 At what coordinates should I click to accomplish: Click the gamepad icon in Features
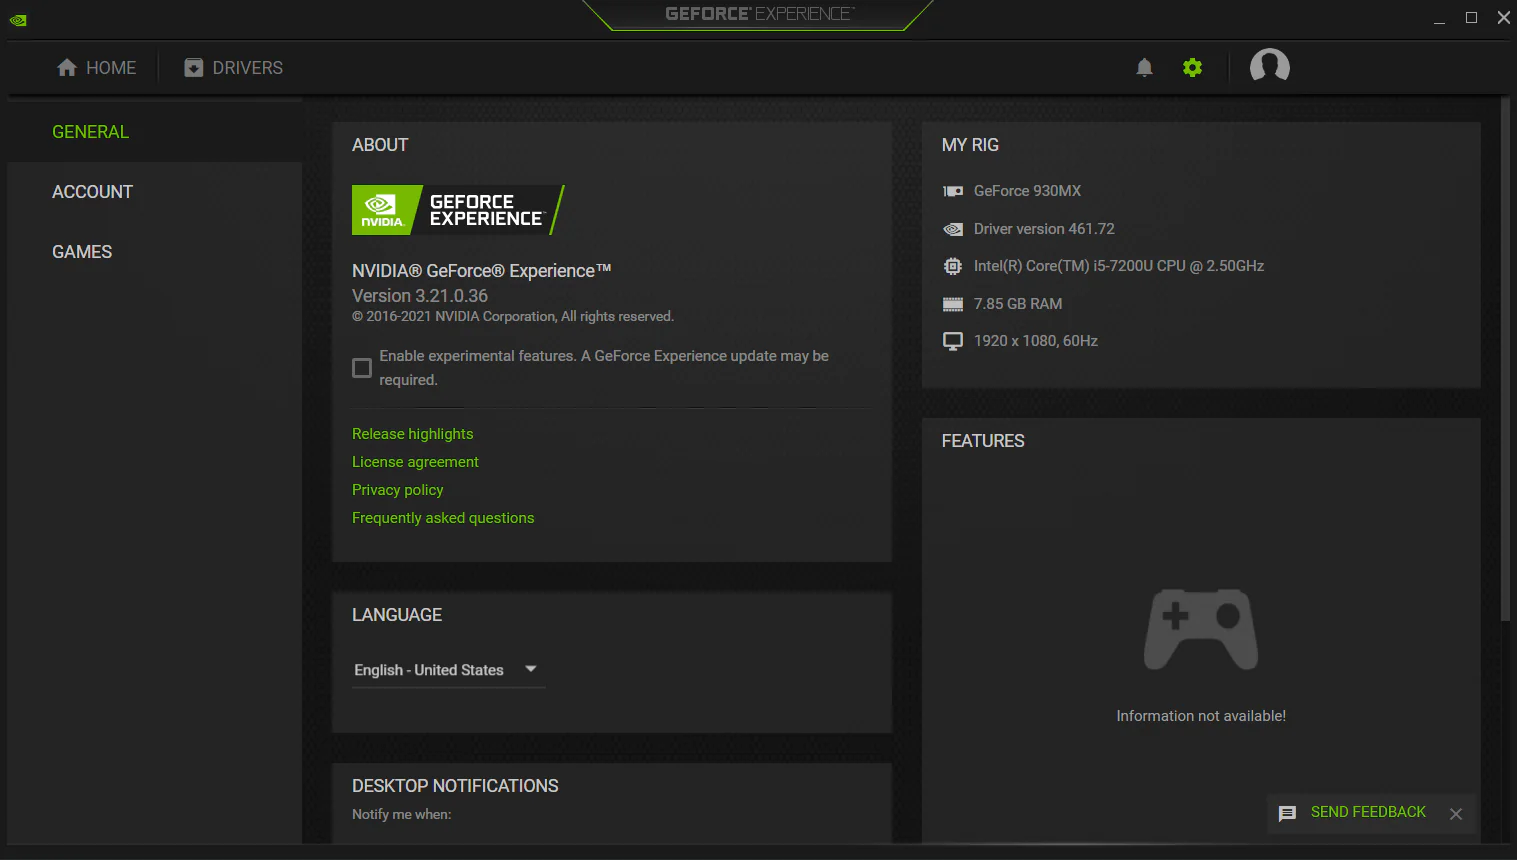click(1200, 629)
